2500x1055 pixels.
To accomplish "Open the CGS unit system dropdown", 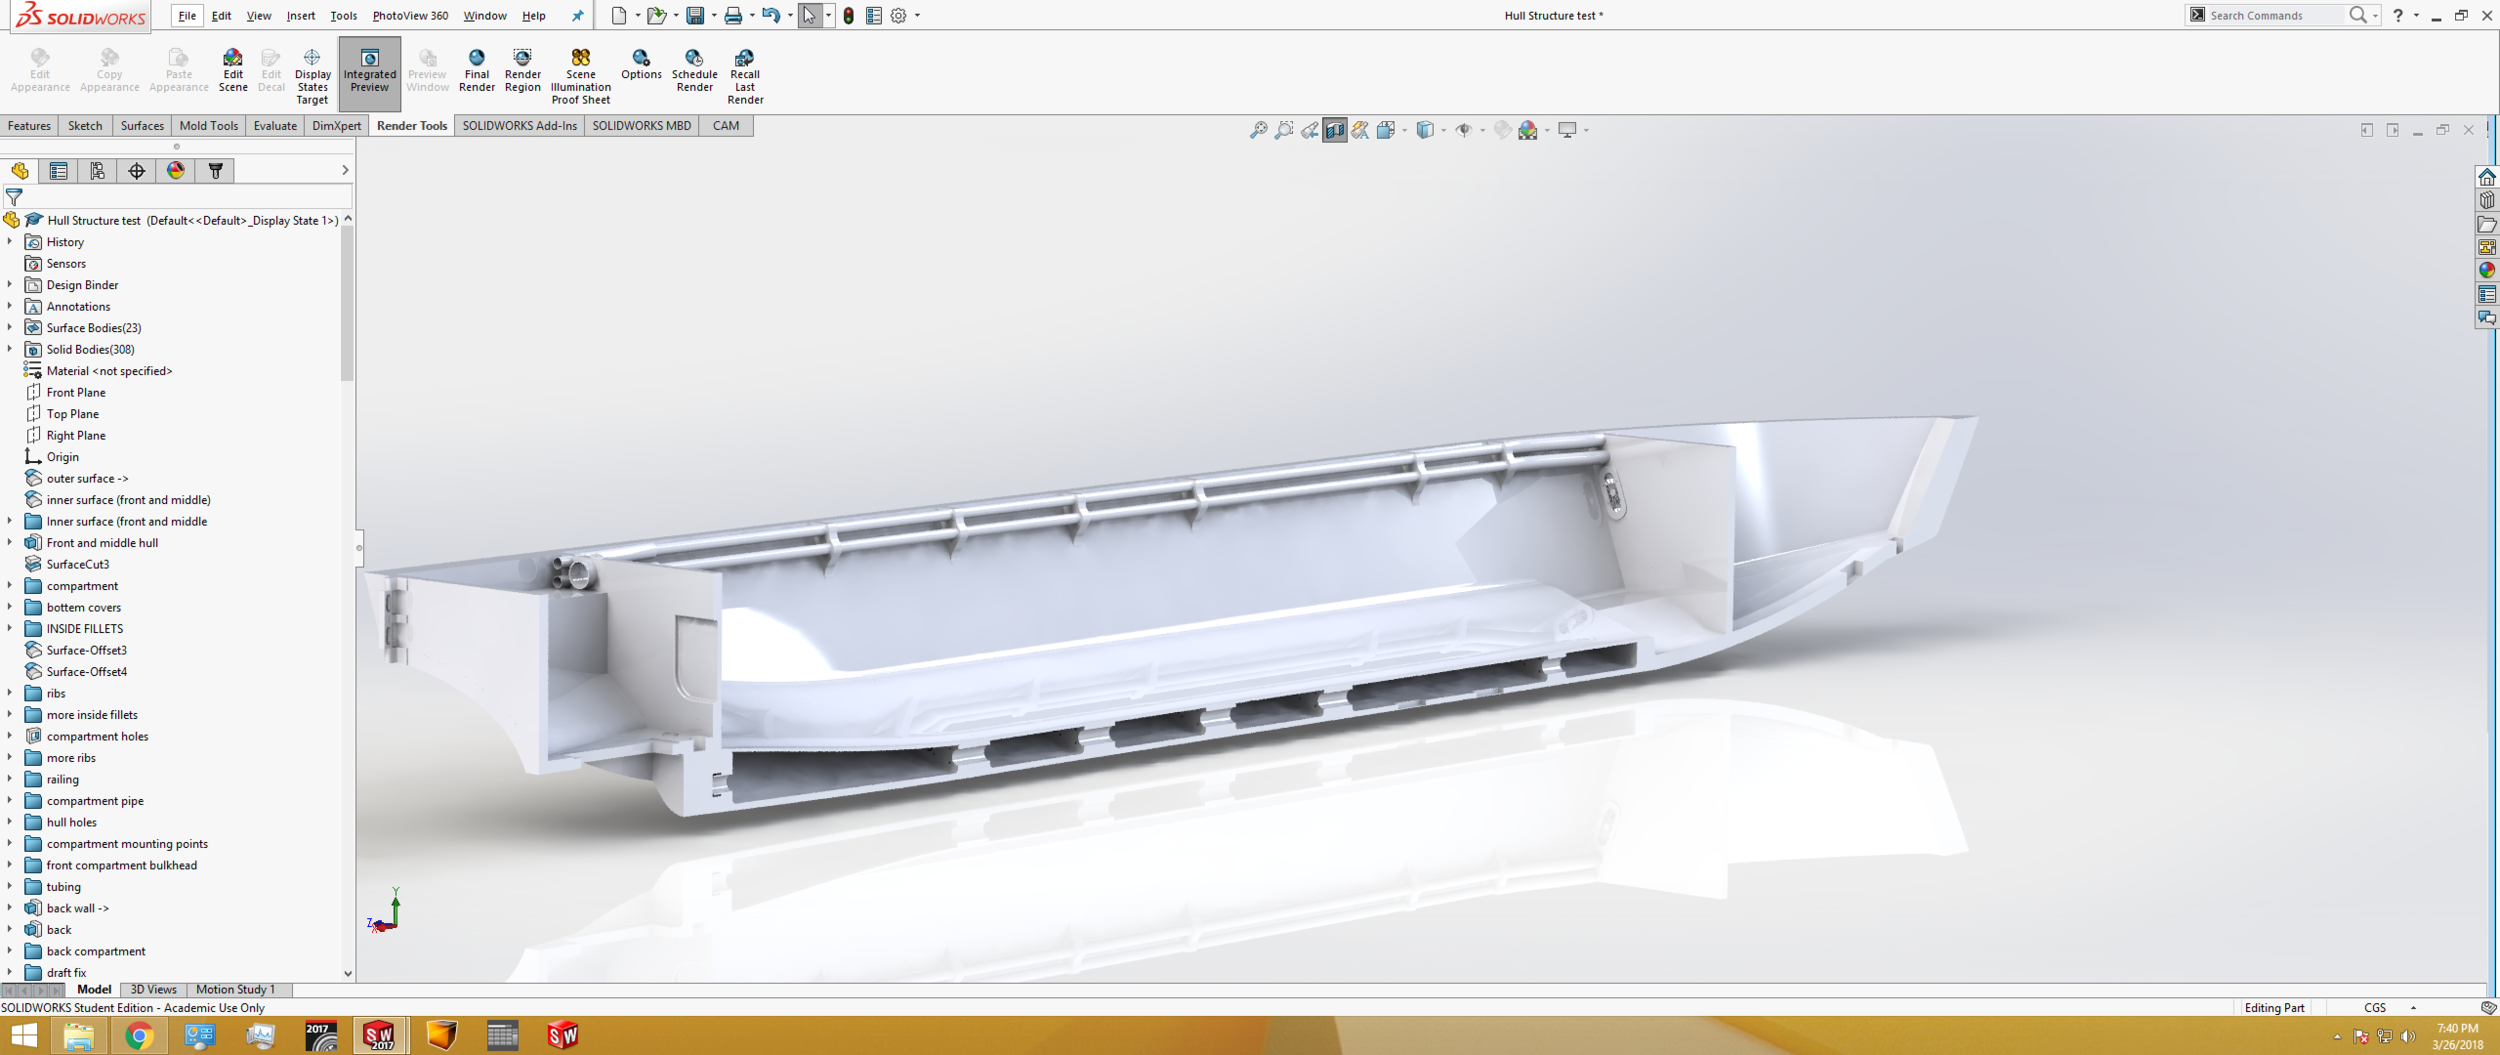I will coord(2413,1008).
